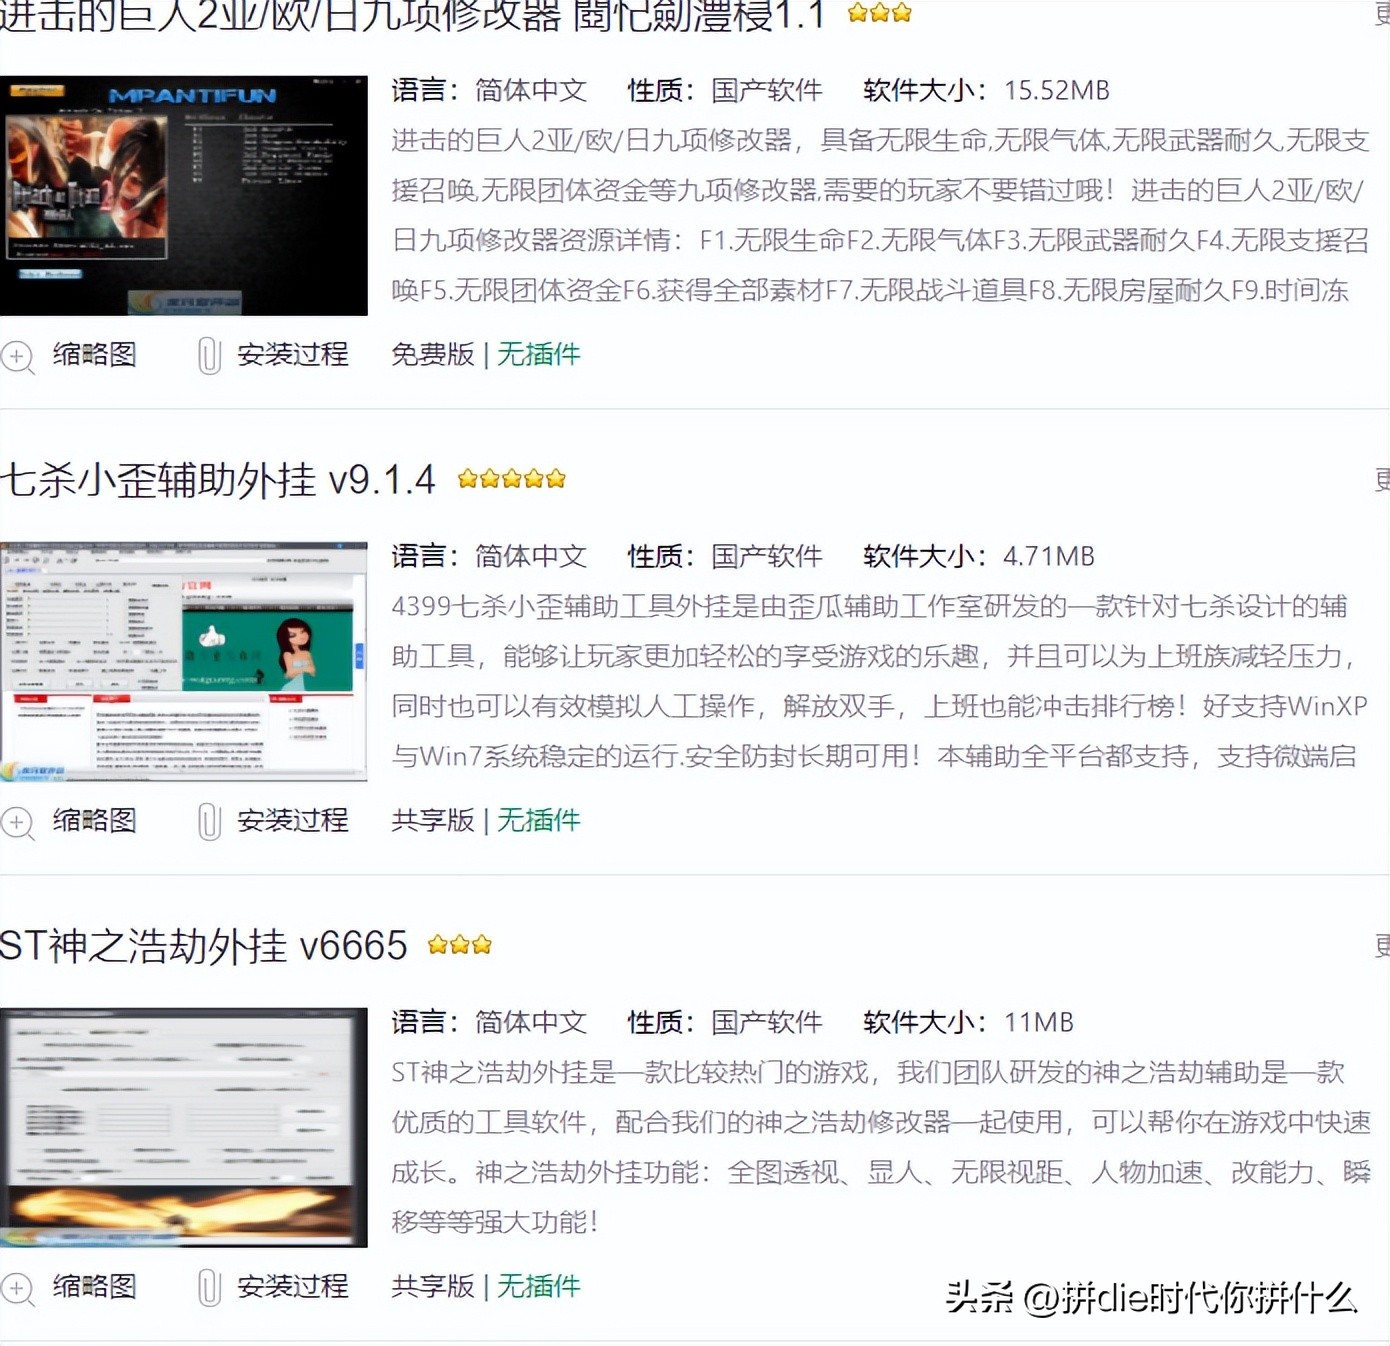
Task: Click the 免费版 label for 进击的巨人2修改器
Action: coord(431,356)
